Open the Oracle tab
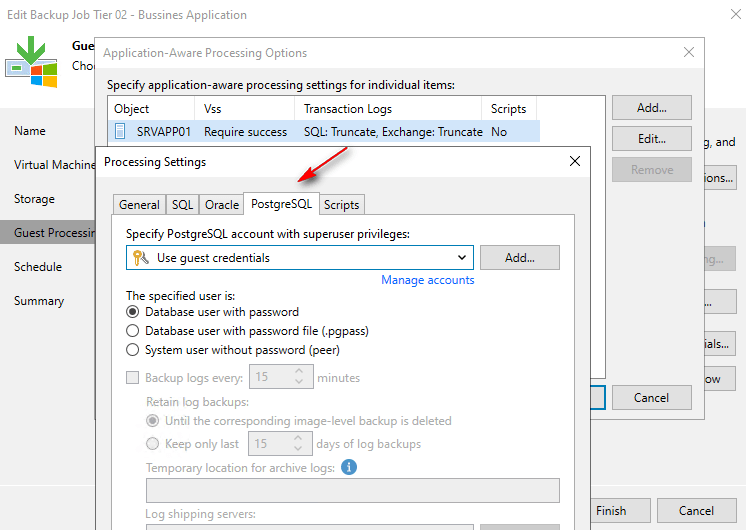 (222, 205)
